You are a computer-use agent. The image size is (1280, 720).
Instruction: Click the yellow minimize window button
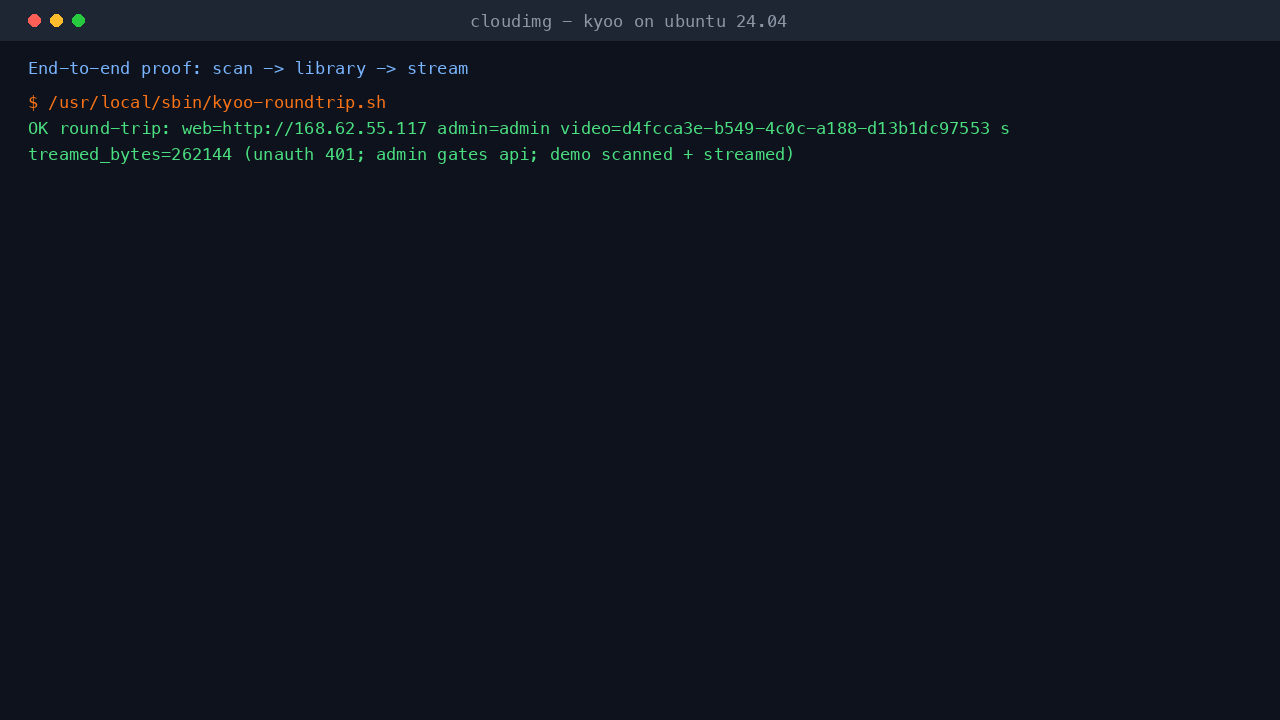click(x=57, y=20)
